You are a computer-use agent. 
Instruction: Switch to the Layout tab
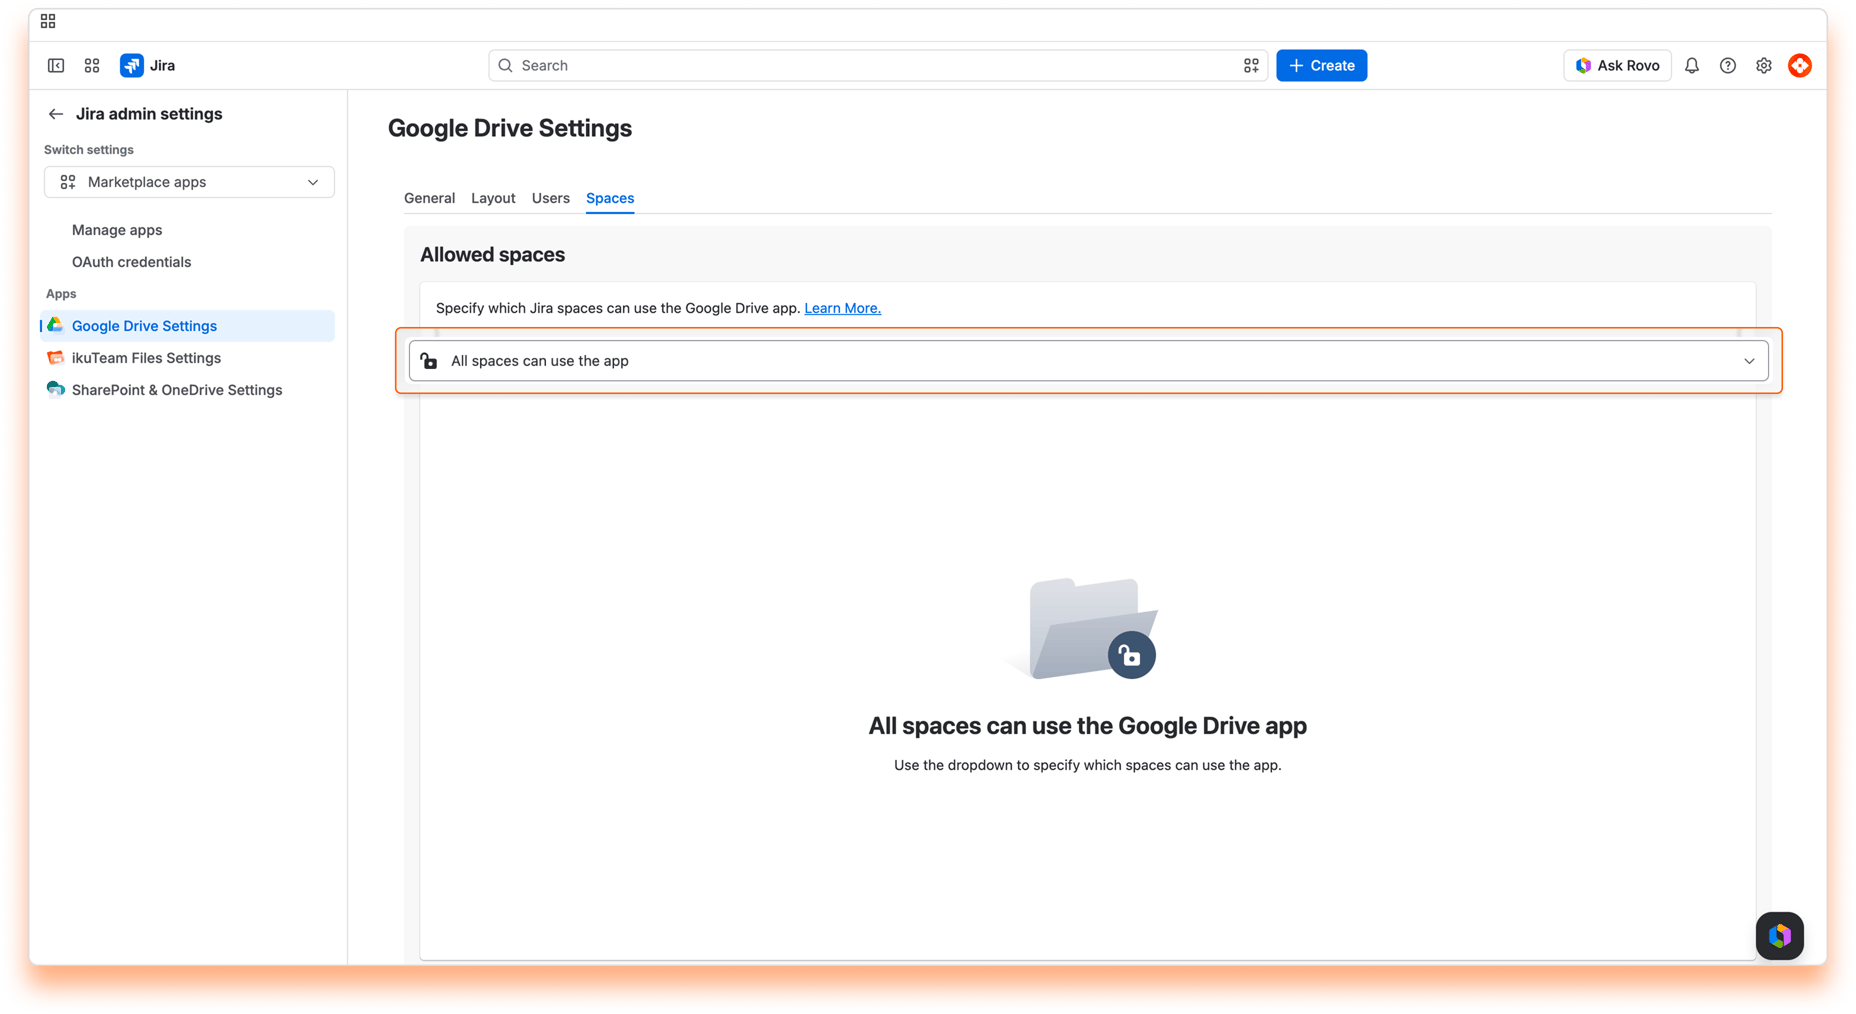[x=493, y=198]
